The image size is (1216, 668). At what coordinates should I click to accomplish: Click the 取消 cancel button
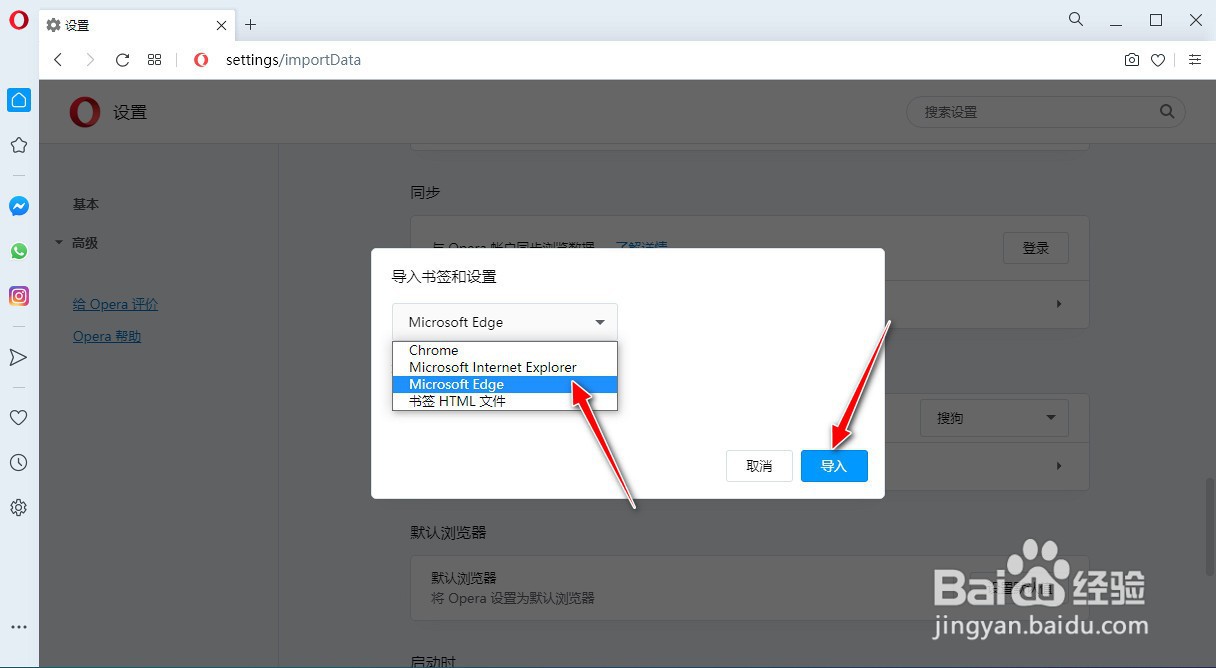pos(759,466)
